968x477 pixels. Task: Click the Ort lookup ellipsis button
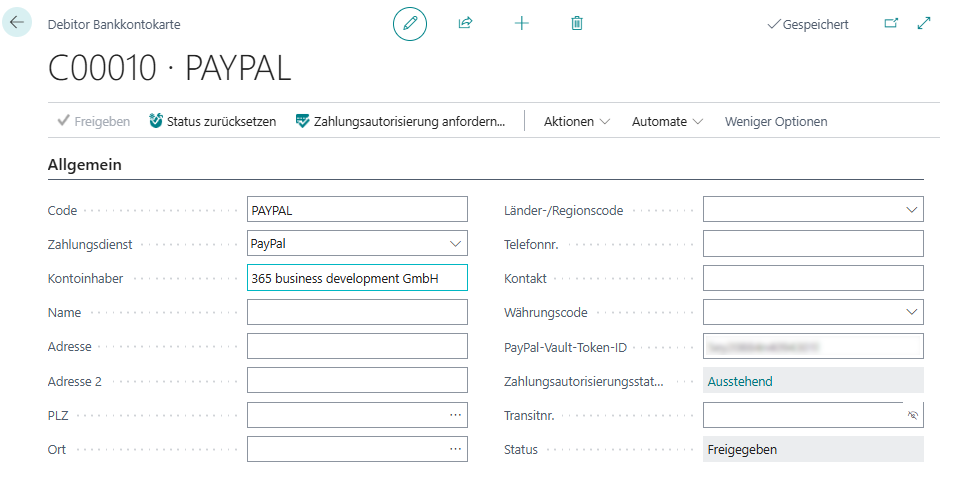click(x=455, y=449)
